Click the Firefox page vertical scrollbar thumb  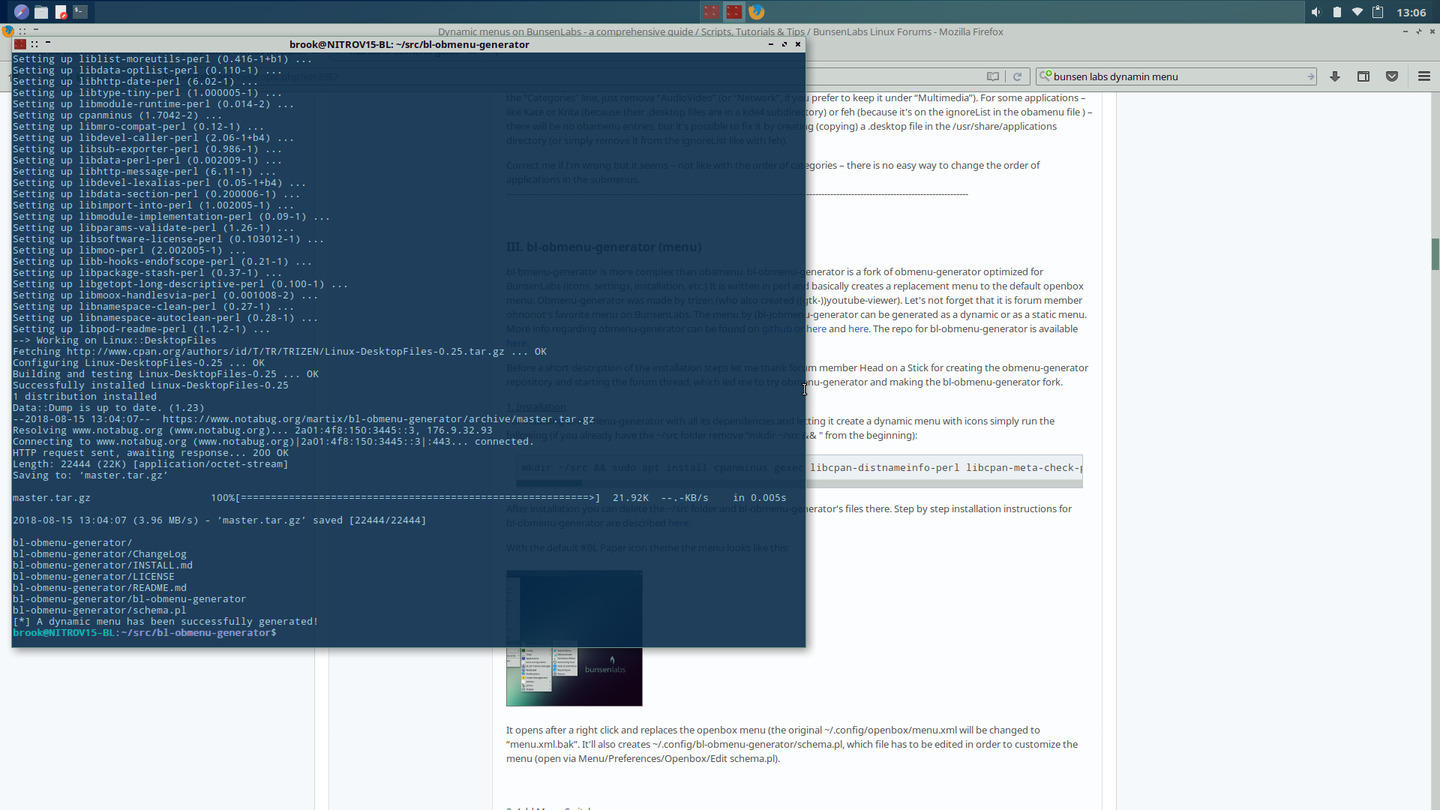[x=1435, y=254]
